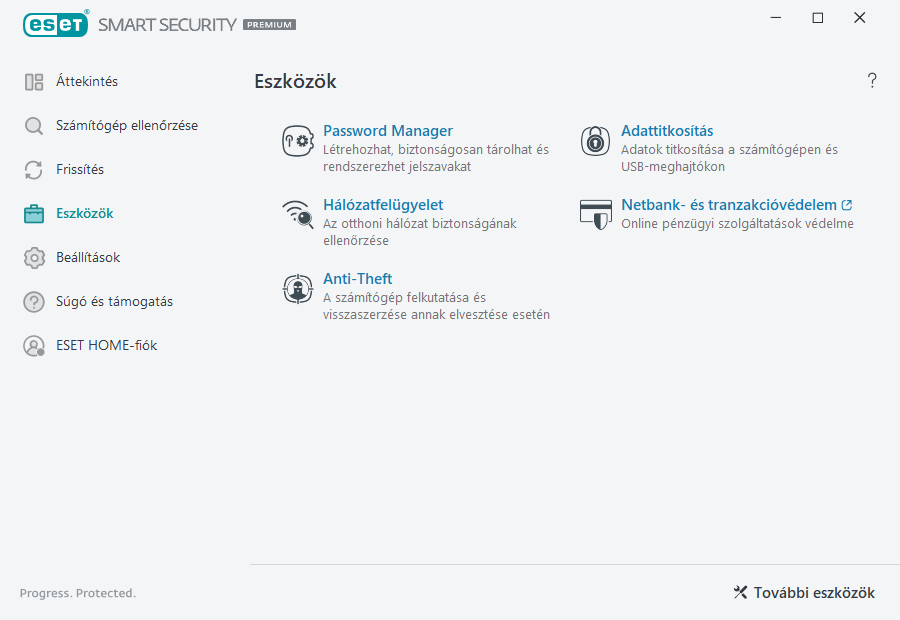This screenshot has width=900, height=620.
Task: Click the Súgó és támogatás question icon
Action: (33, 301)
